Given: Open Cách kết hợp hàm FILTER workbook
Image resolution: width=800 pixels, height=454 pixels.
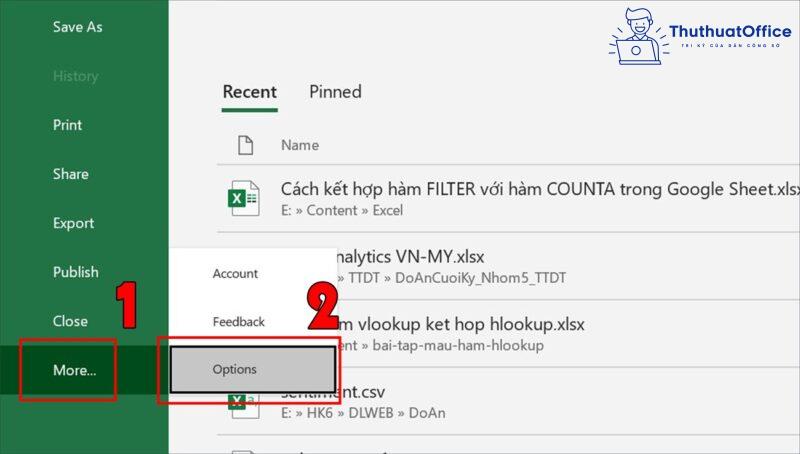Looking at the screenshot, I should click(540, 189).
